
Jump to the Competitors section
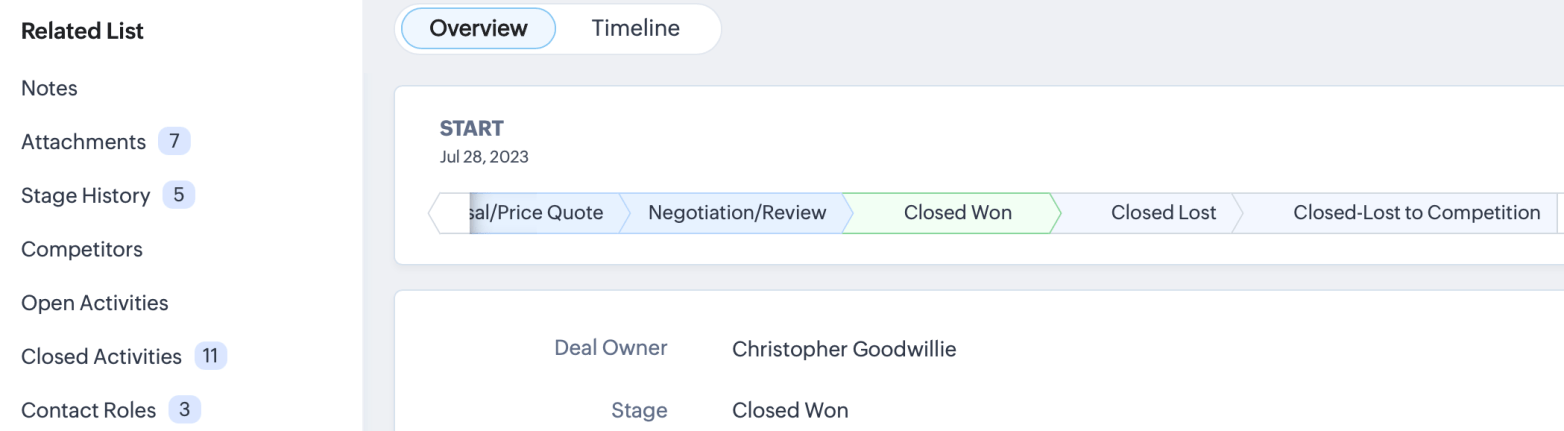coord(81,249)
